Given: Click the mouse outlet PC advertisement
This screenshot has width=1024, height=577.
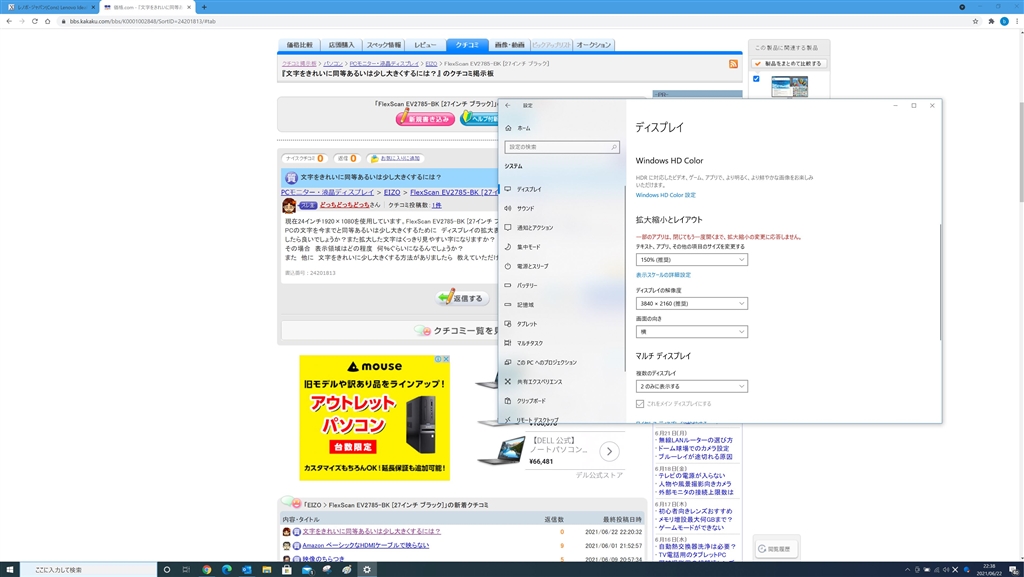Looking at the screenshot, I should (374, 418).
